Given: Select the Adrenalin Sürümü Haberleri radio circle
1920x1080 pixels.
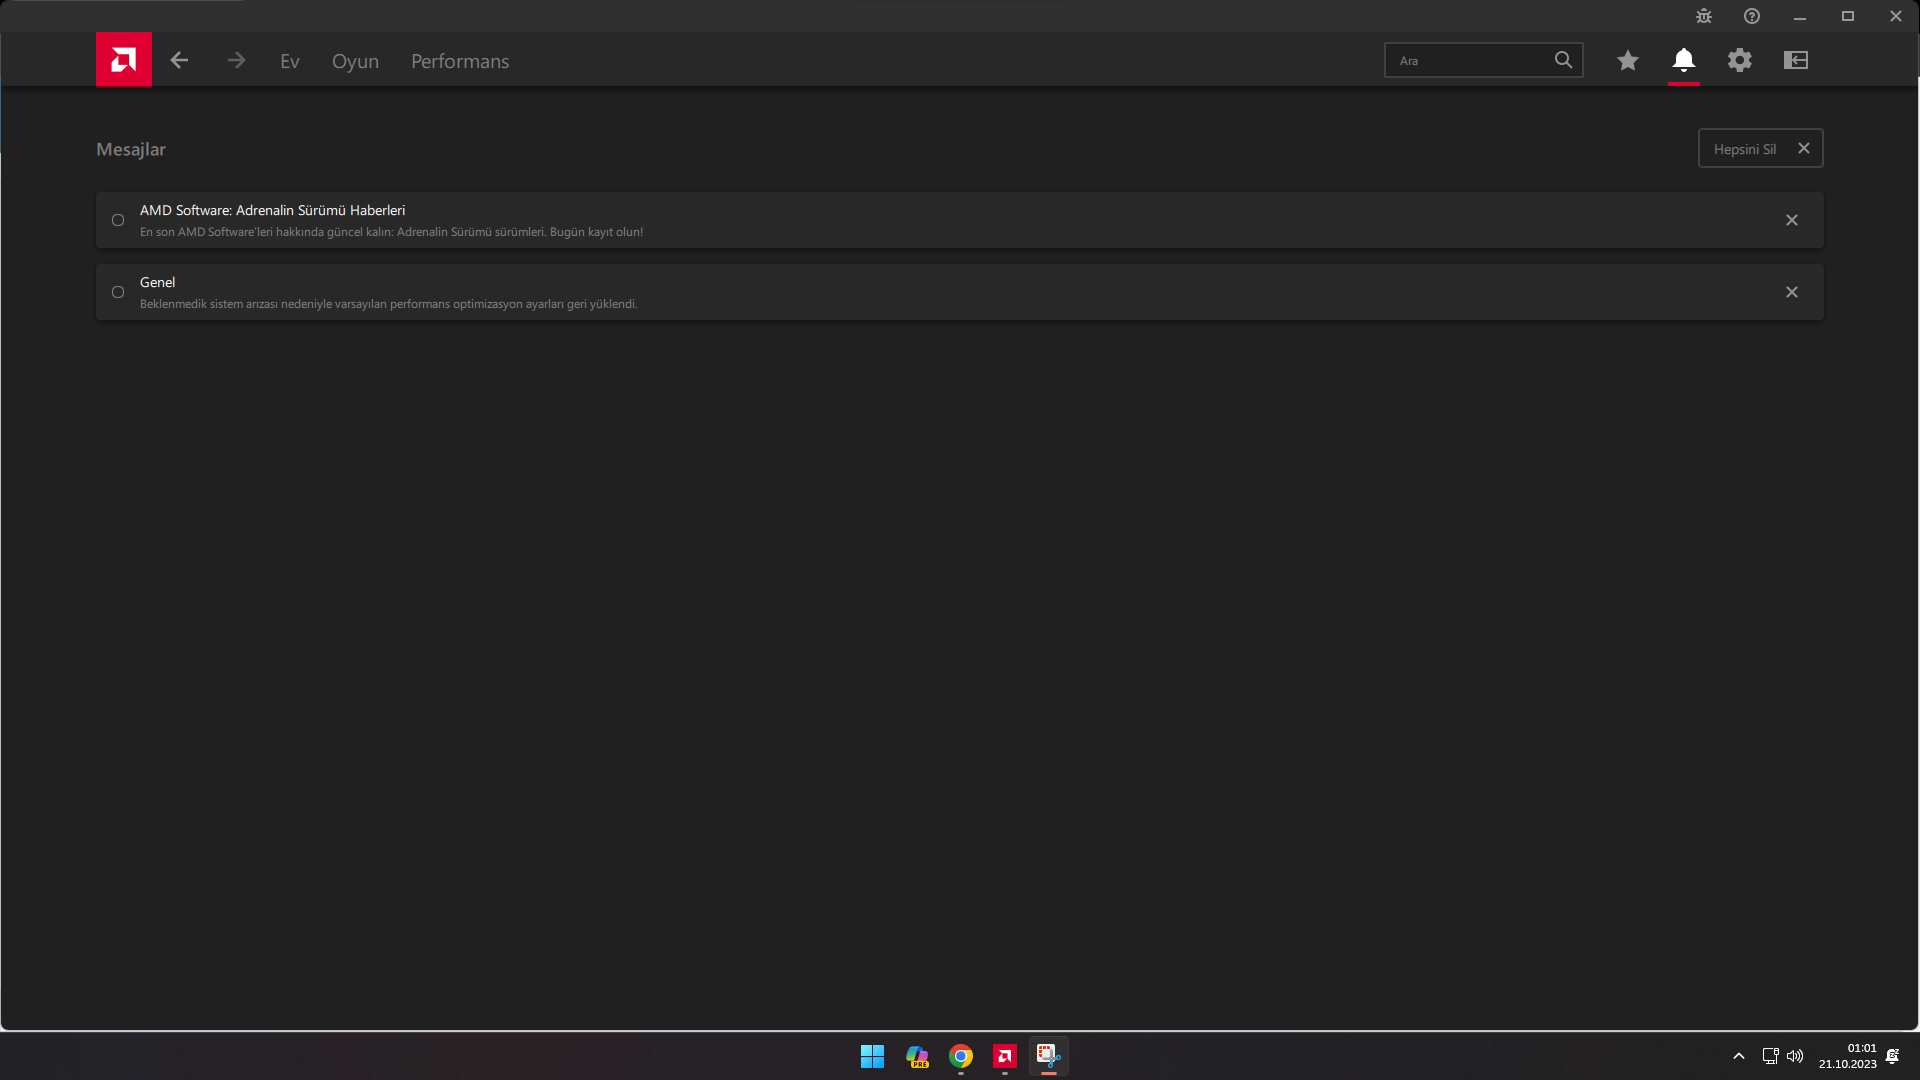Looking at the screenshot, I should point(118,220).
